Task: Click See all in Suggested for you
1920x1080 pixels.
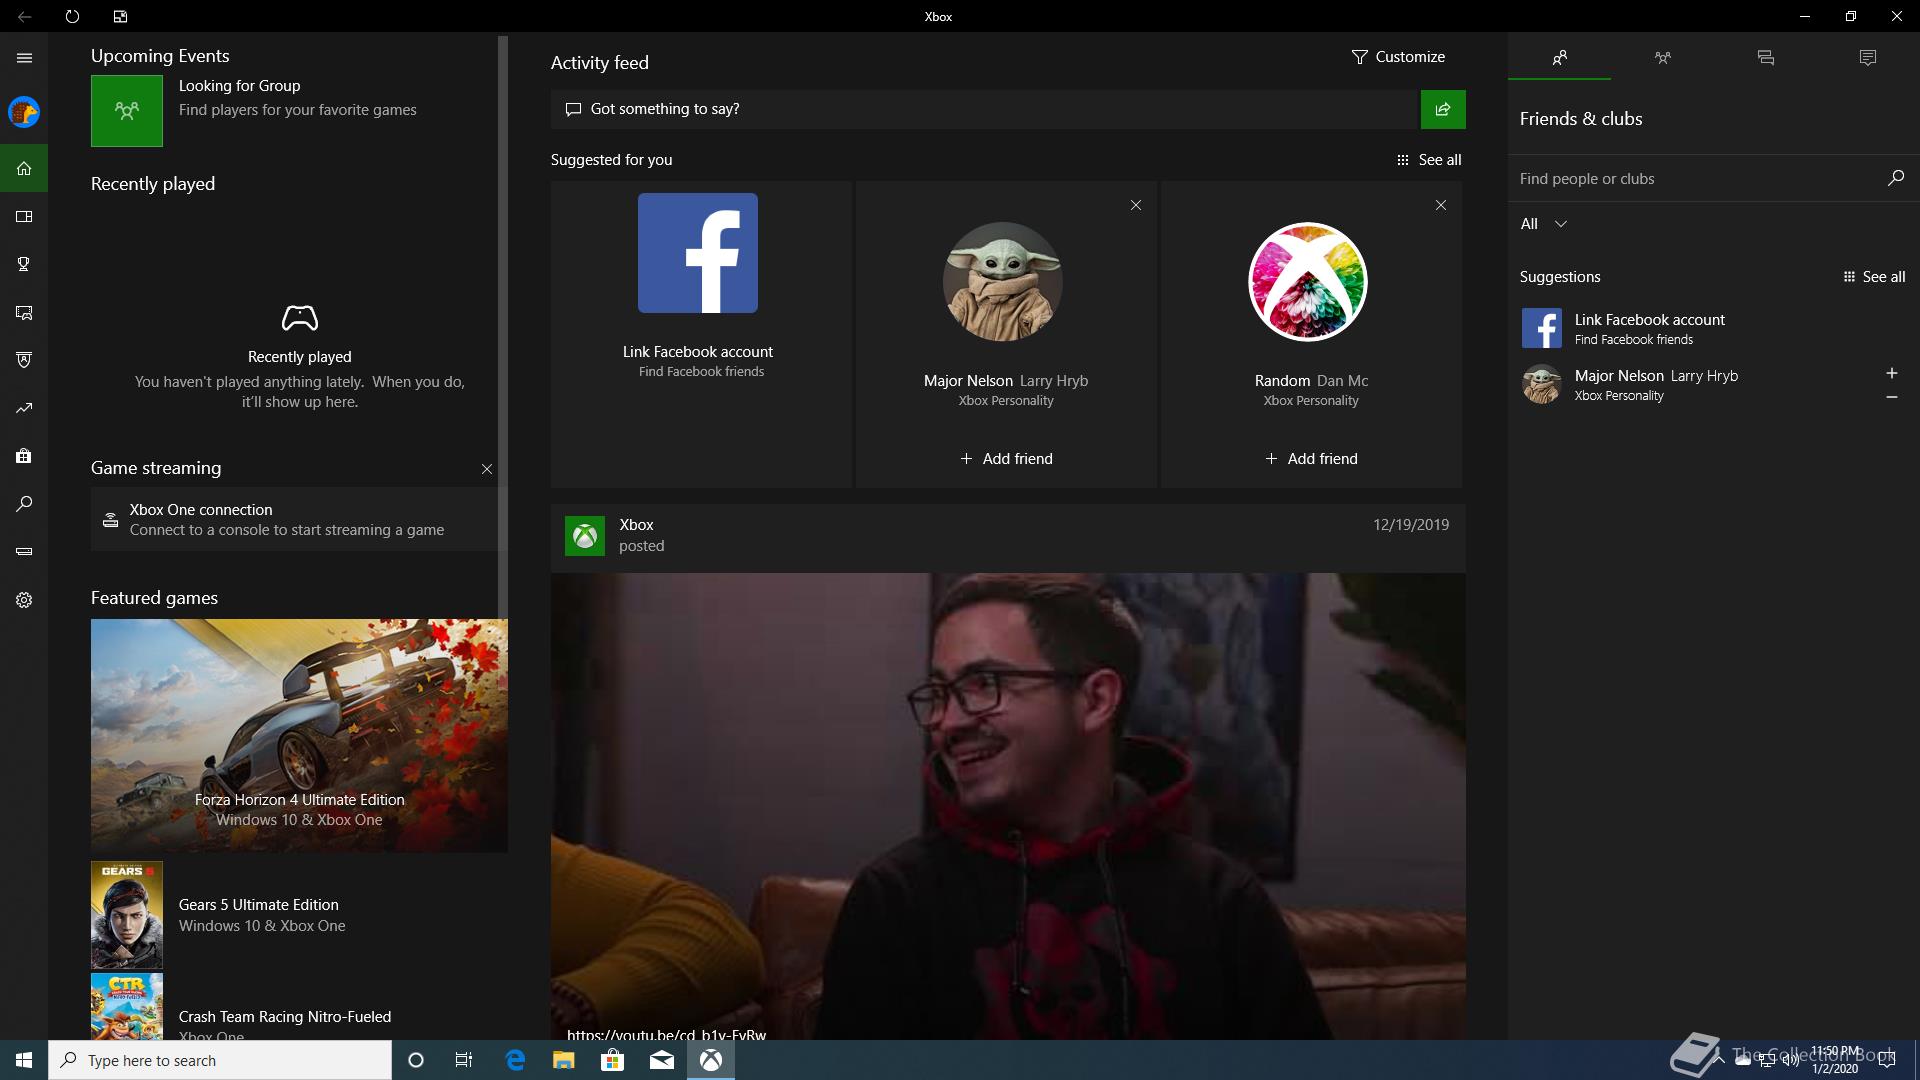Action: click(x=1429, y=160)
